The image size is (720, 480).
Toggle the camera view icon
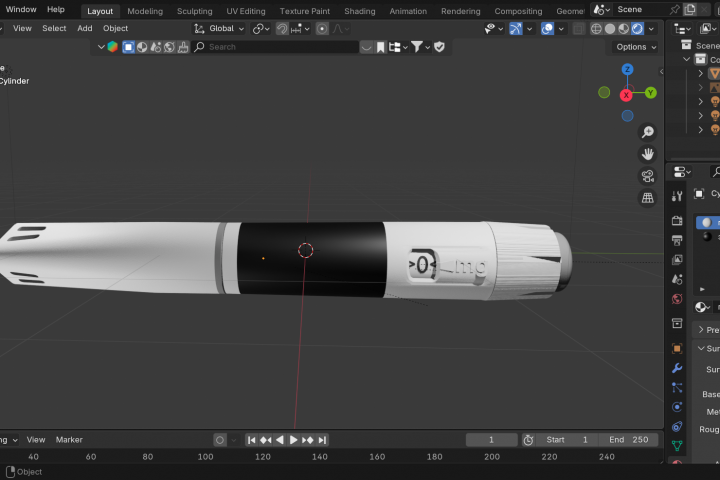[647, 176]
